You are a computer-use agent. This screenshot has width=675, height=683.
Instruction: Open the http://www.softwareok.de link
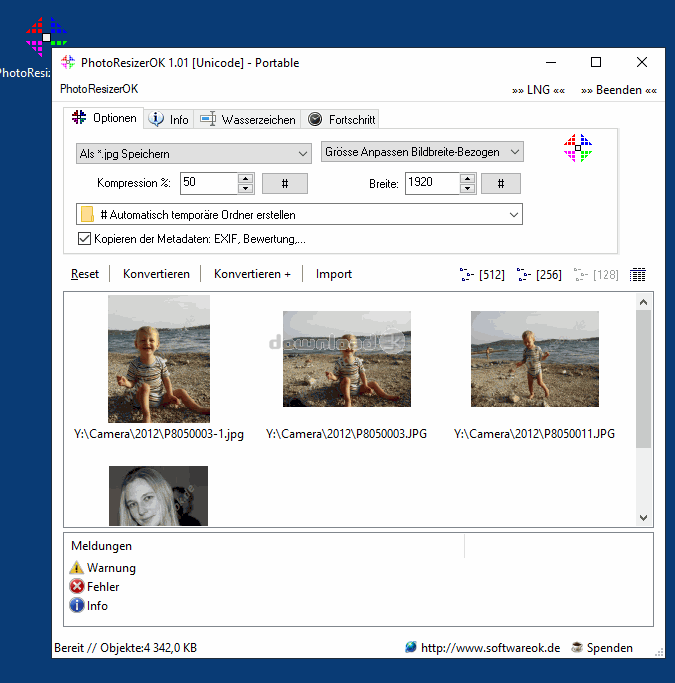tap(490, 648)
